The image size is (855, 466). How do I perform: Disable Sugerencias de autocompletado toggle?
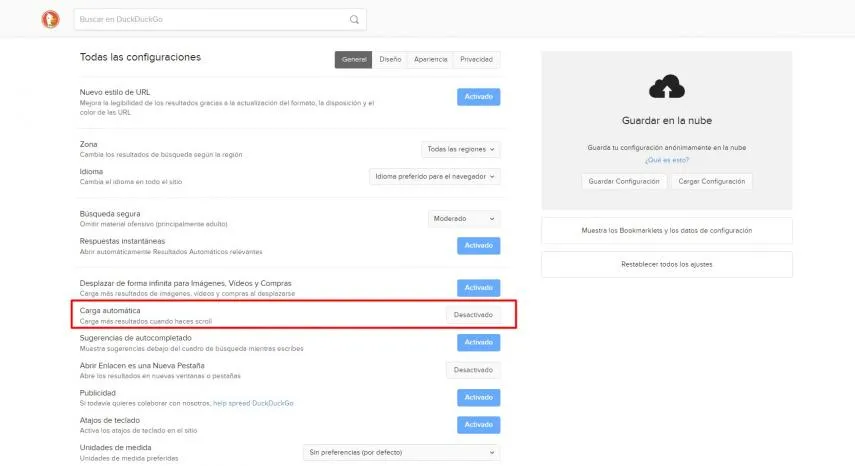478,342
